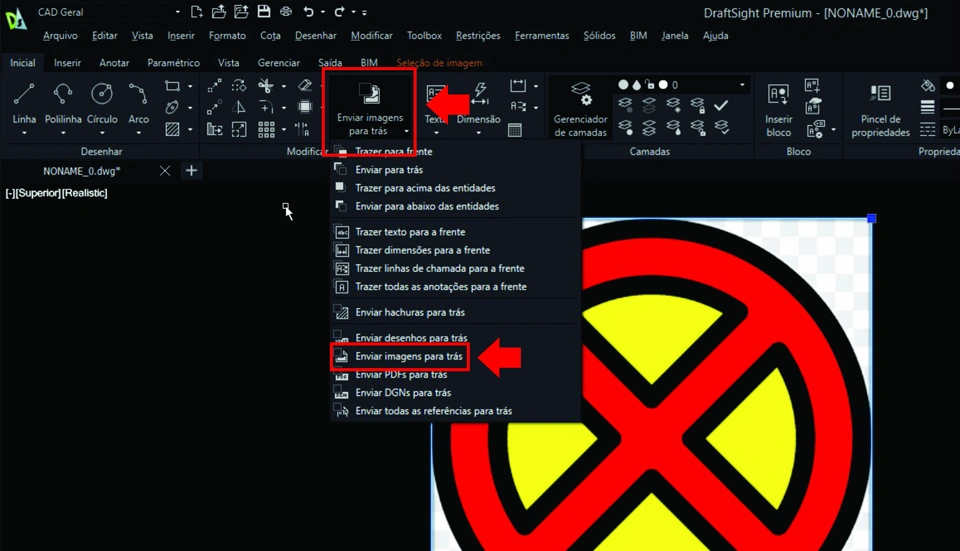Click the hatch fill tool icon
The image size is (960, 551).
(x=173, y=129)
